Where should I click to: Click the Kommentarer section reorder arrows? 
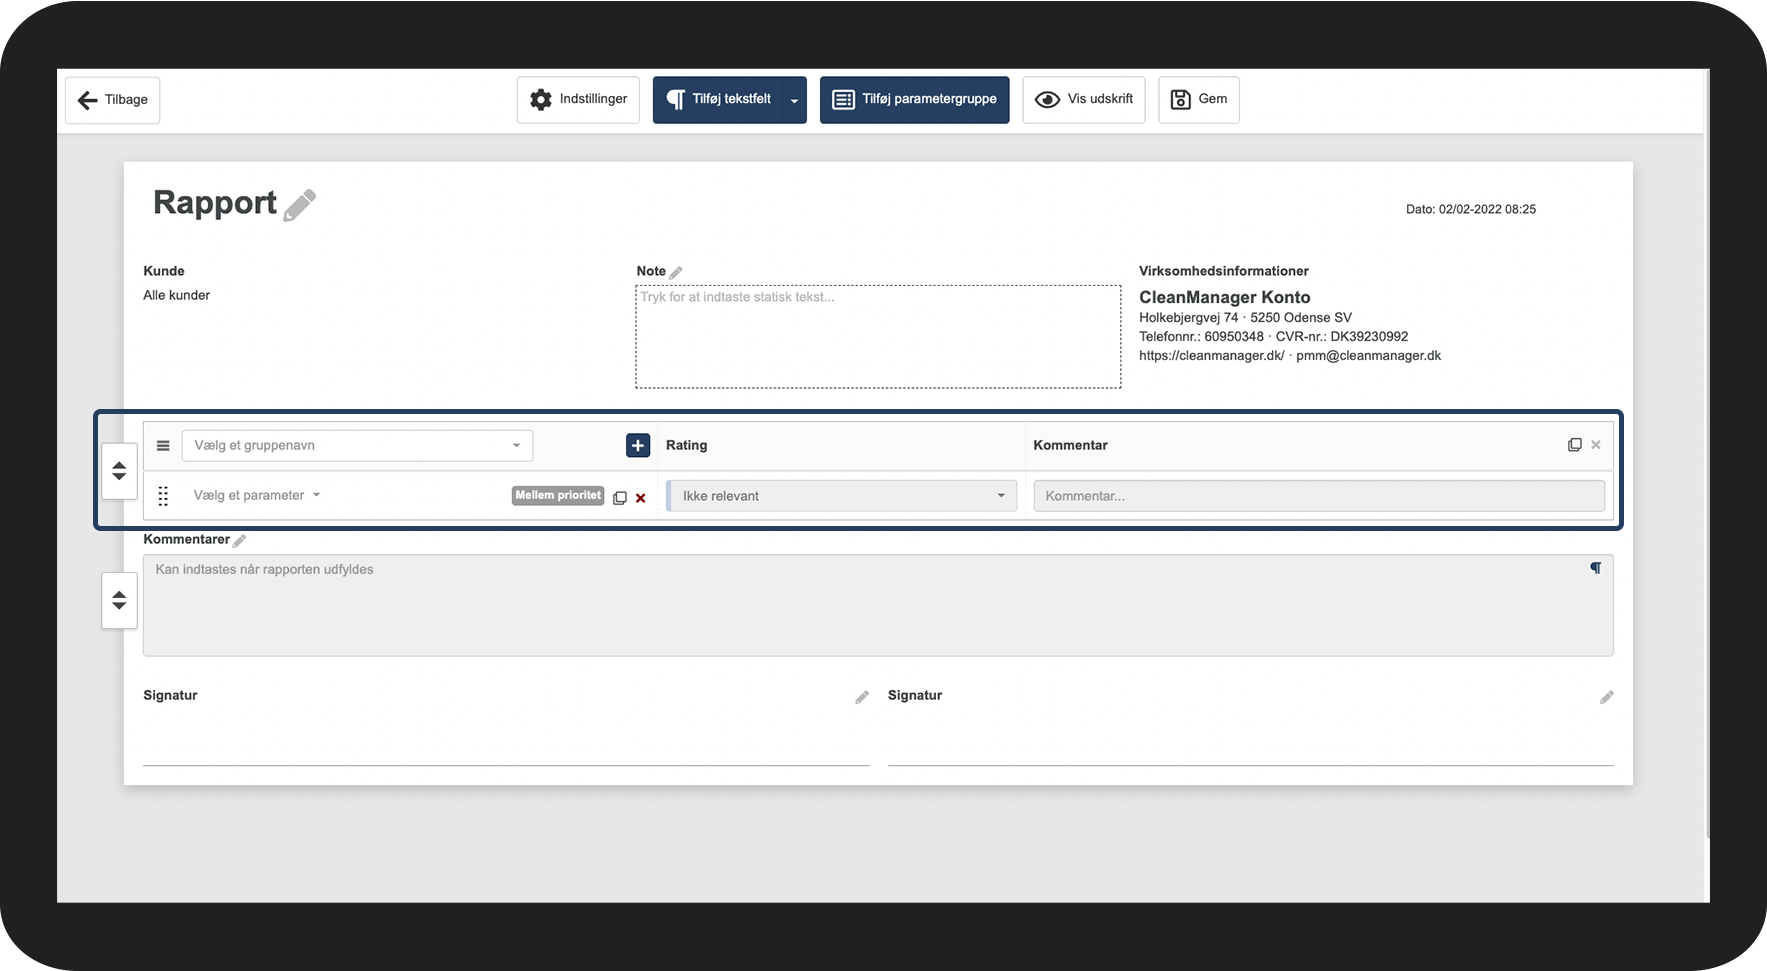[119, 601]
